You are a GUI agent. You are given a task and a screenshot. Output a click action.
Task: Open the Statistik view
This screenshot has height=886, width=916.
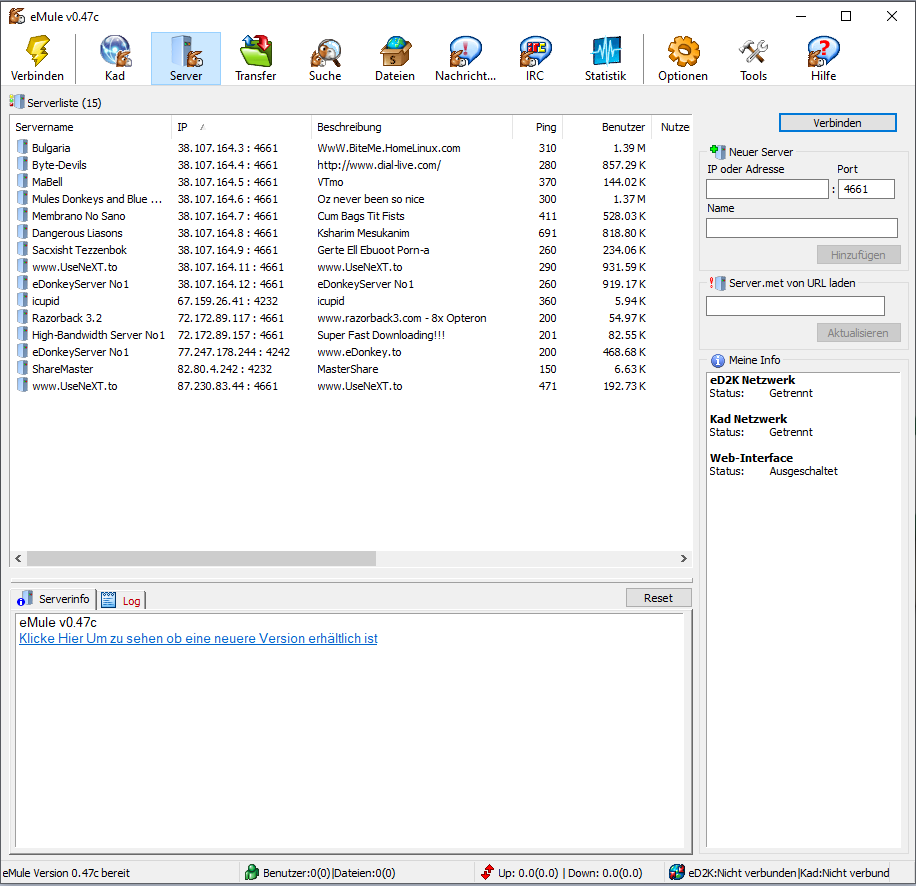tap(605, 58)
